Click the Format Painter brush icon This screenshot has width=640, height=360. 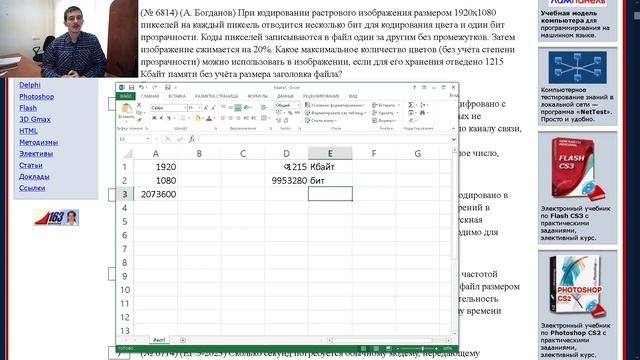pos(140,120)
